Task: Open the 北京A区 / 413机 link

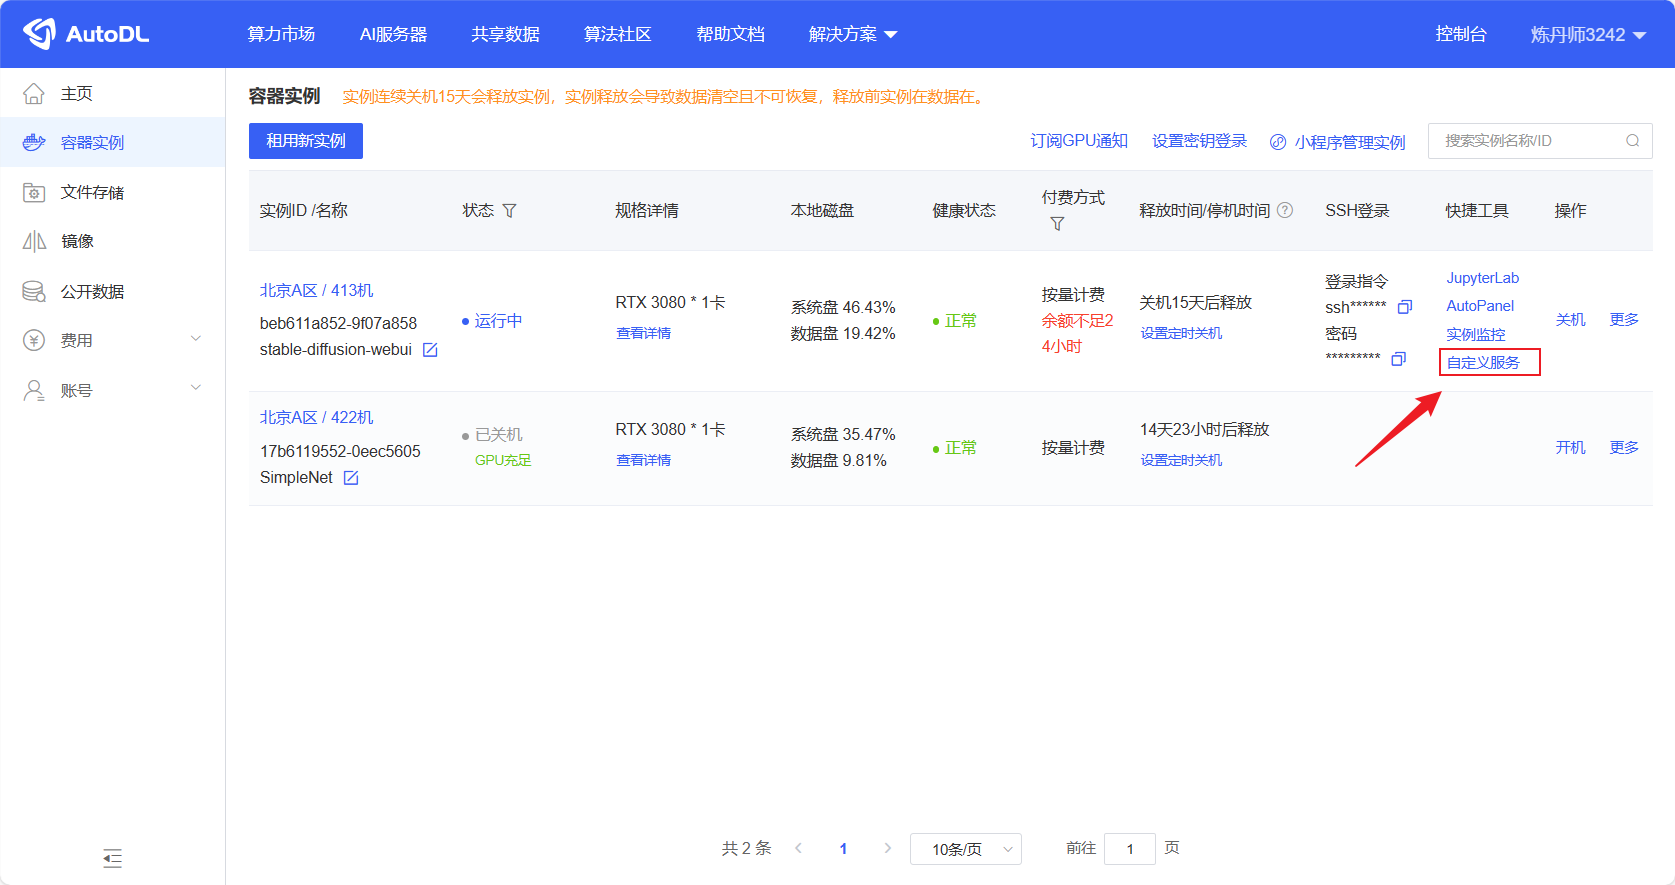Action: coord(316,290)
